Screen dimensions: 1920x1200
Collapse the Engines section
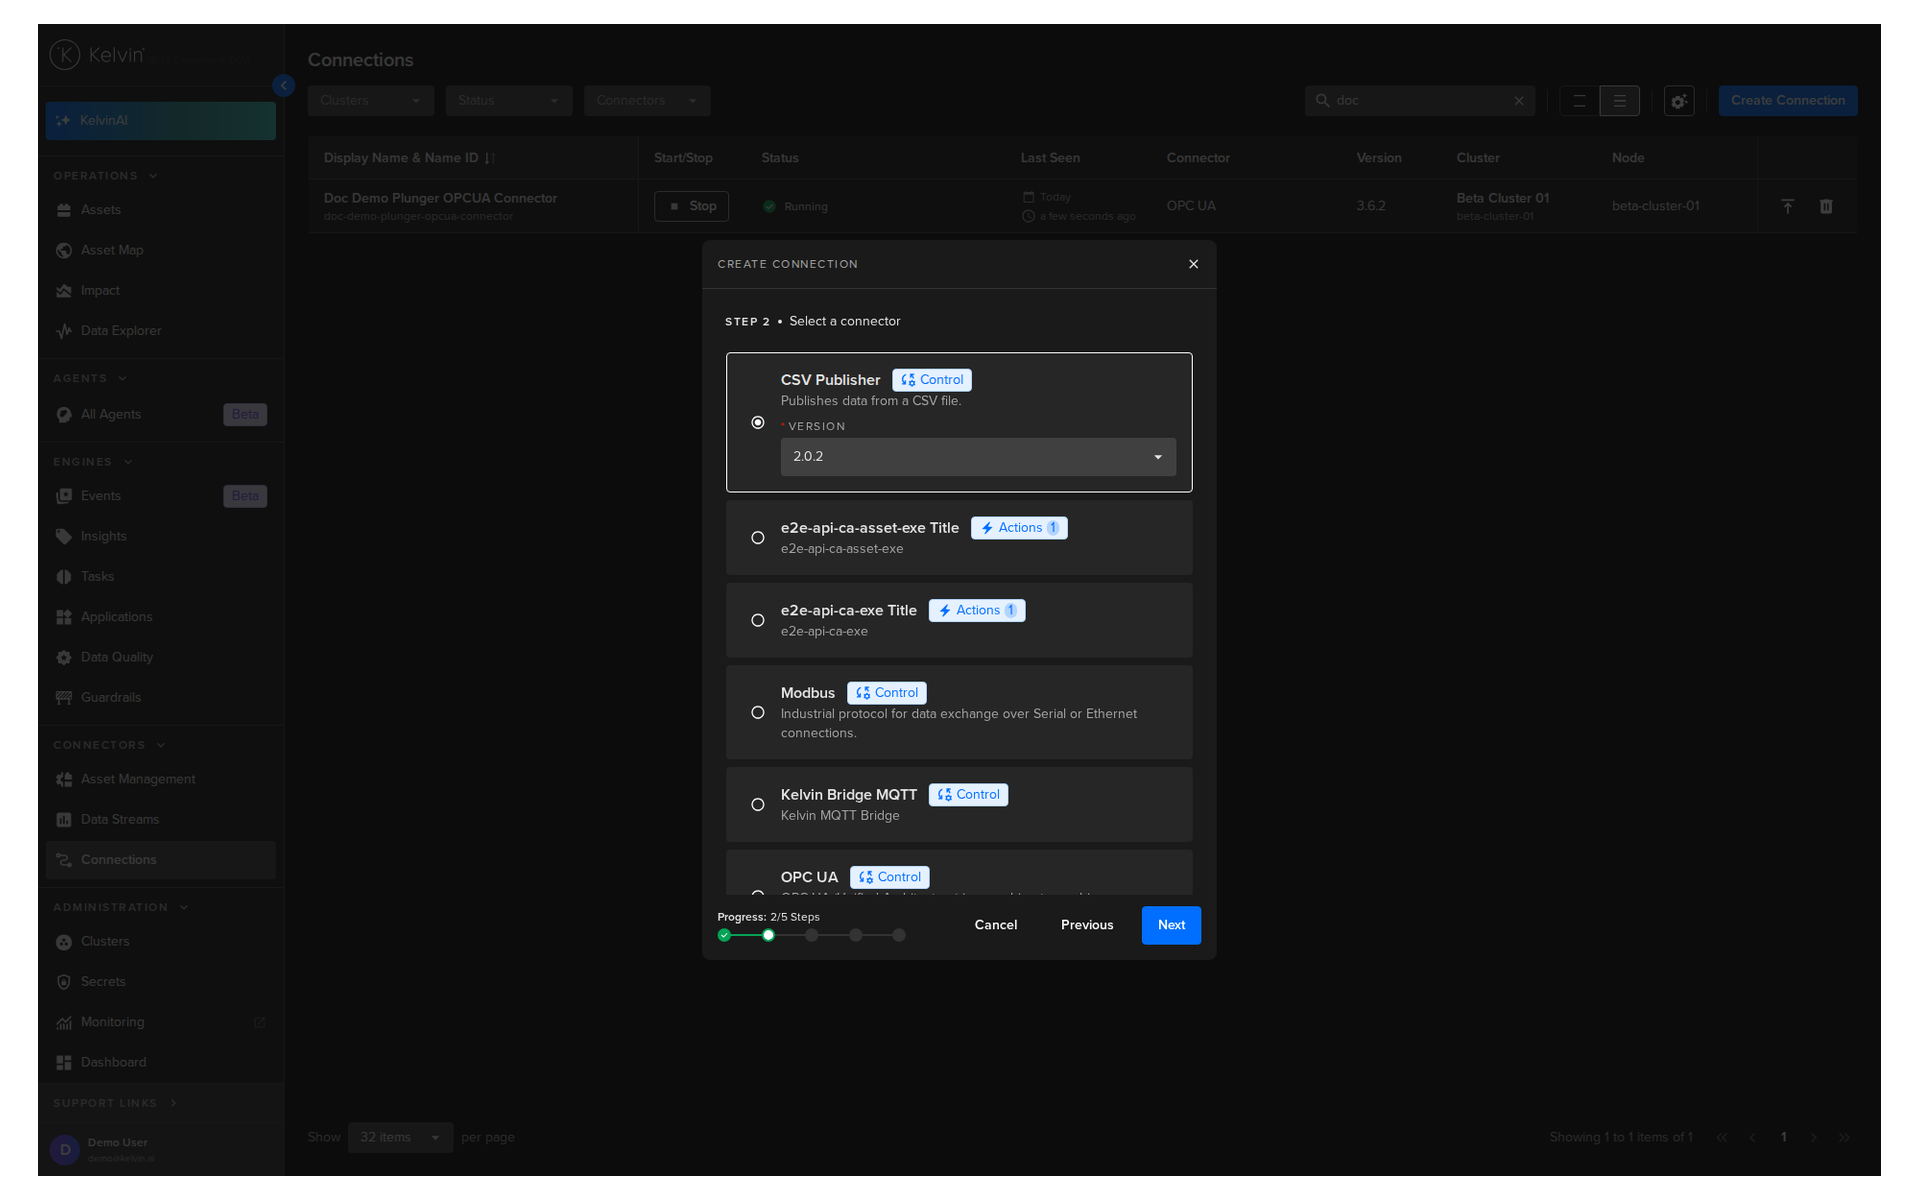click(93, 462)
